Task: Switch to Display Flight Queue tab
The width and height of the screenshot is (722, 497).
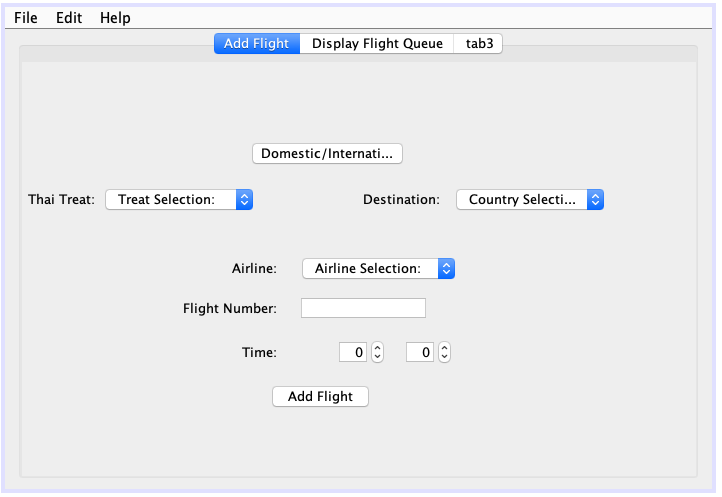Action: 377,44
